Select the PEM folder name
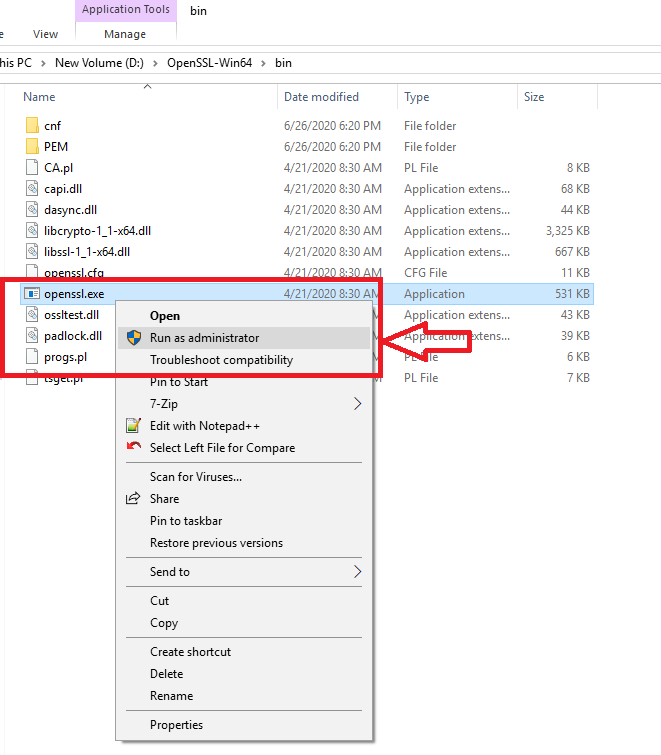The height and width of the screenshot is (755, 661). pyautogui.click(x=56, y=146)
